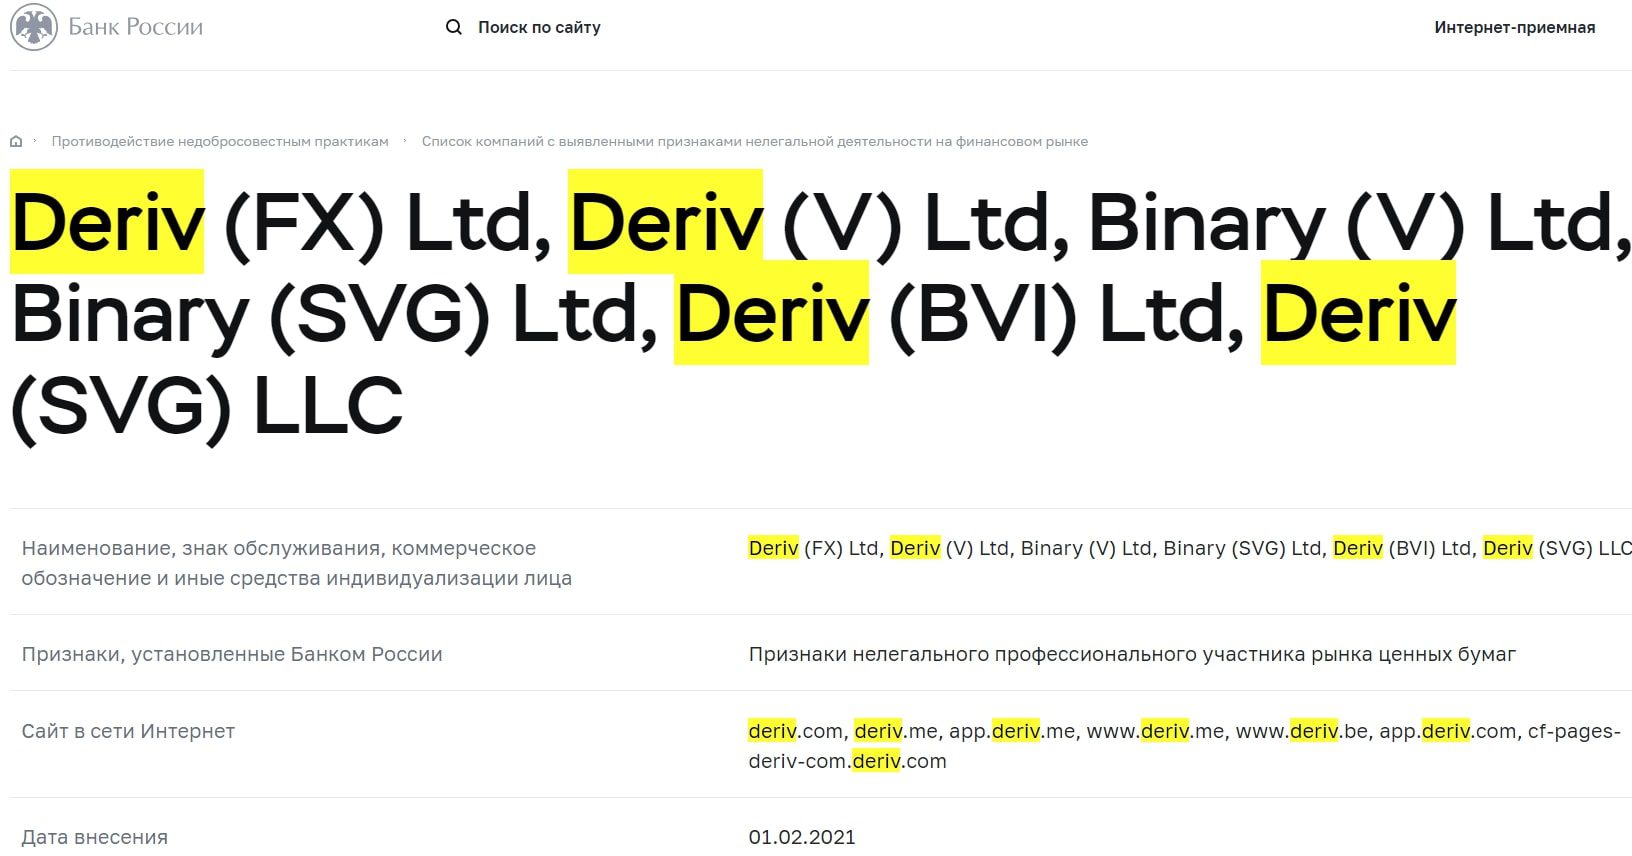The image size is (1632, 856).
Task: Click the home breadcrumb icon
Action: pyautogui.click(x=16, y=142)
